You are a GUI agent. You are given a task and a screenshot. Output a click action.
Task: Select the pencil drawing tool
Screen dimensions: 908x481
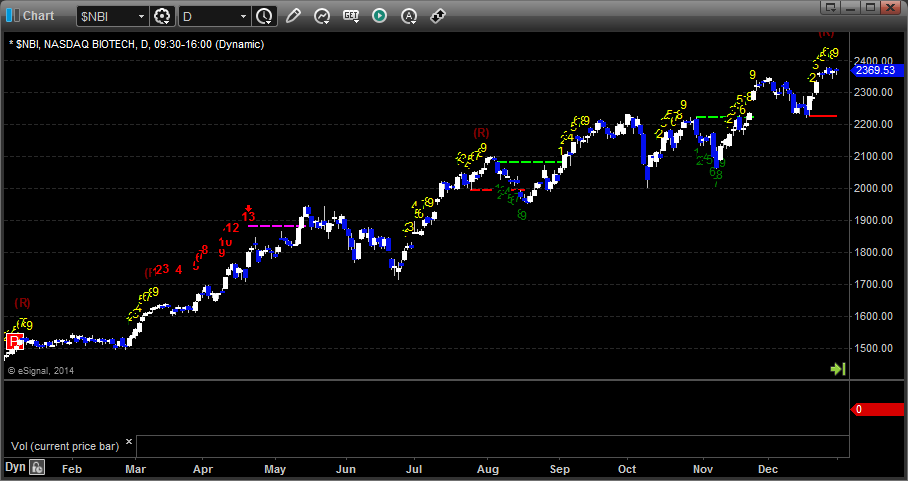tap(293, 16)
